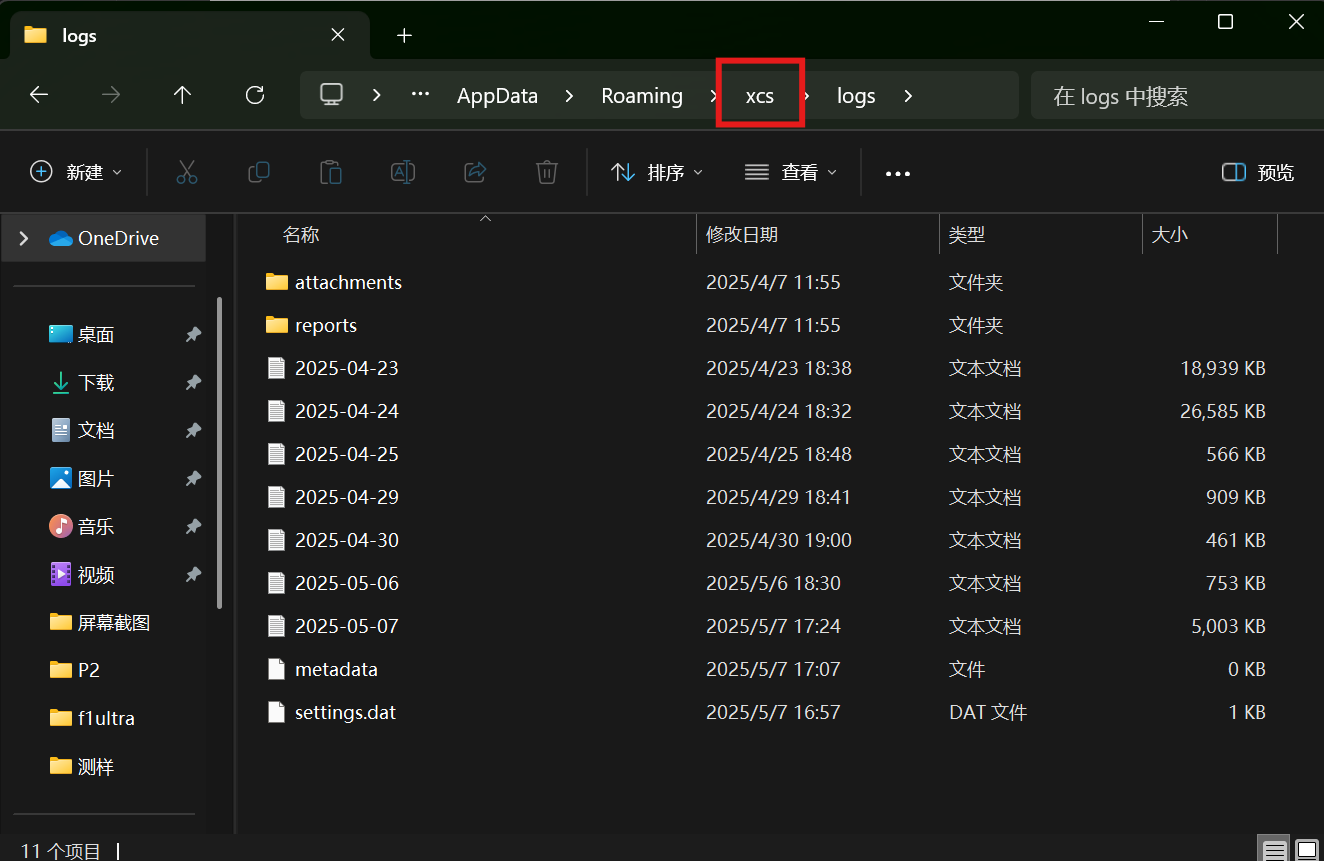
Task: Open the See more ellipsis menu
Action: click(x=898, y=173)
